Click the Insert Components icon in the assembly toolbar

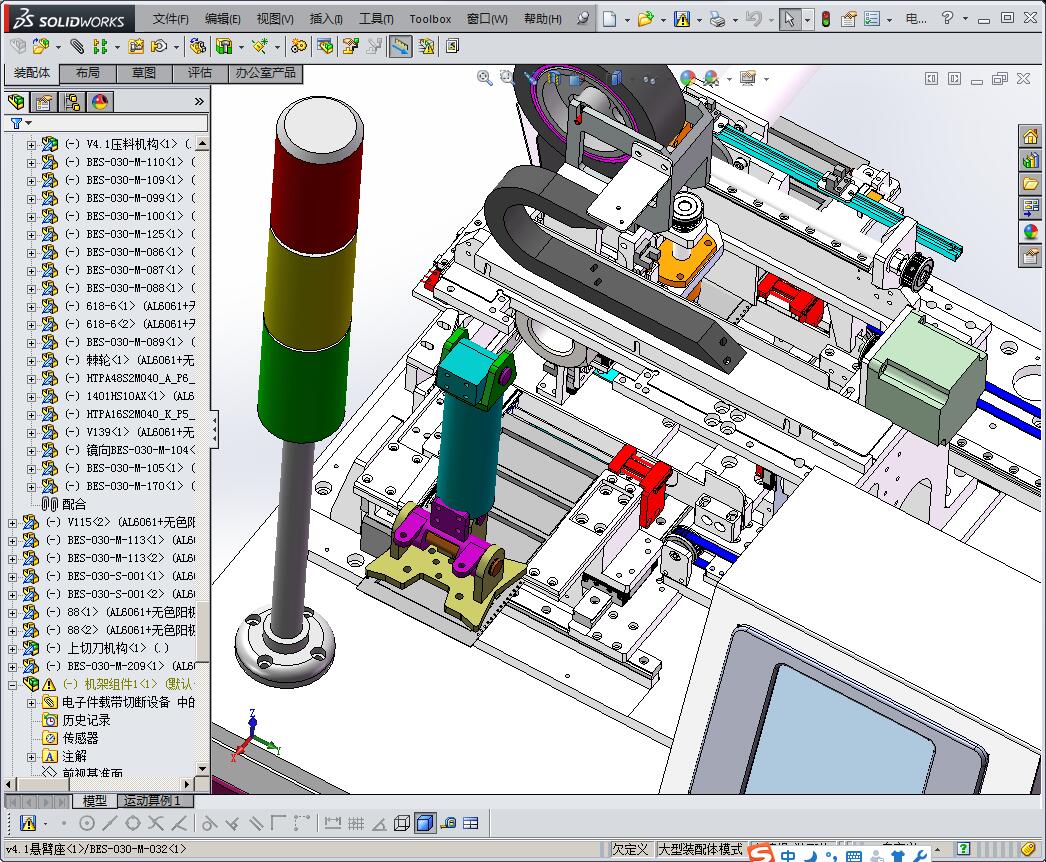[x=41, y=46]
